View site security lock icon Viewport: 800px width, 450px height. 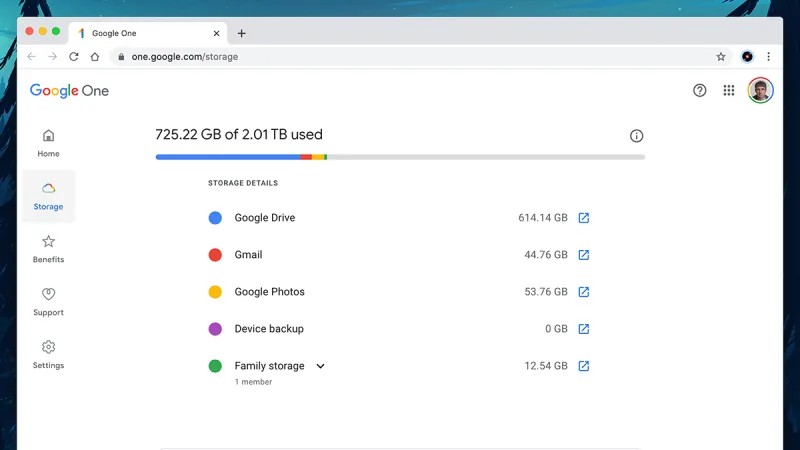pos(121,57)
